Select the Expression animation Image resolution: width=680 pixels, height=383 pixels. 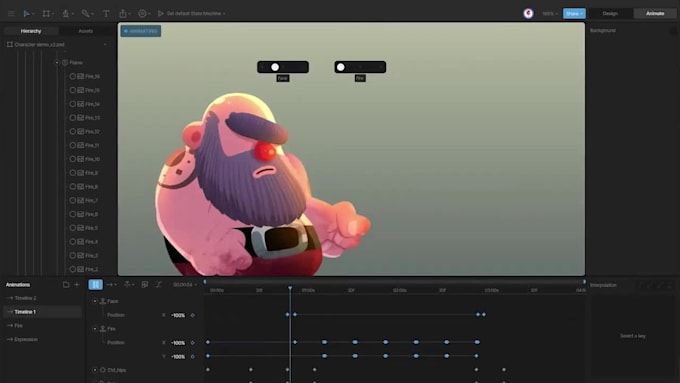[26, 339]
